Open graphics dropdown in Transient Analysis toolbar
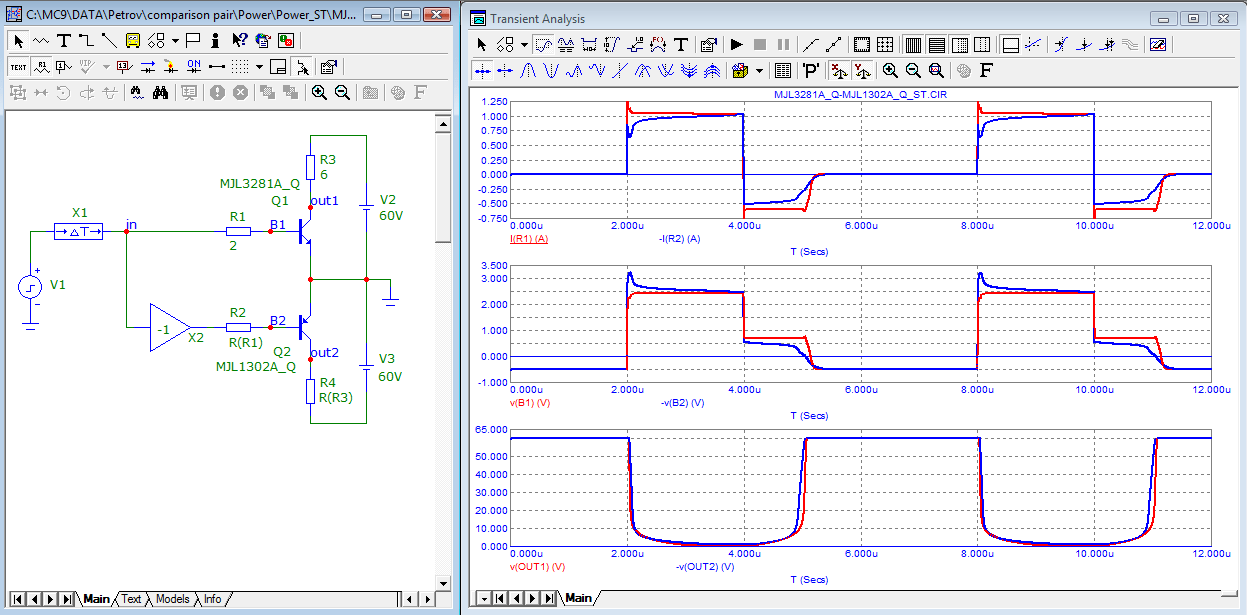 click(524, 44)
